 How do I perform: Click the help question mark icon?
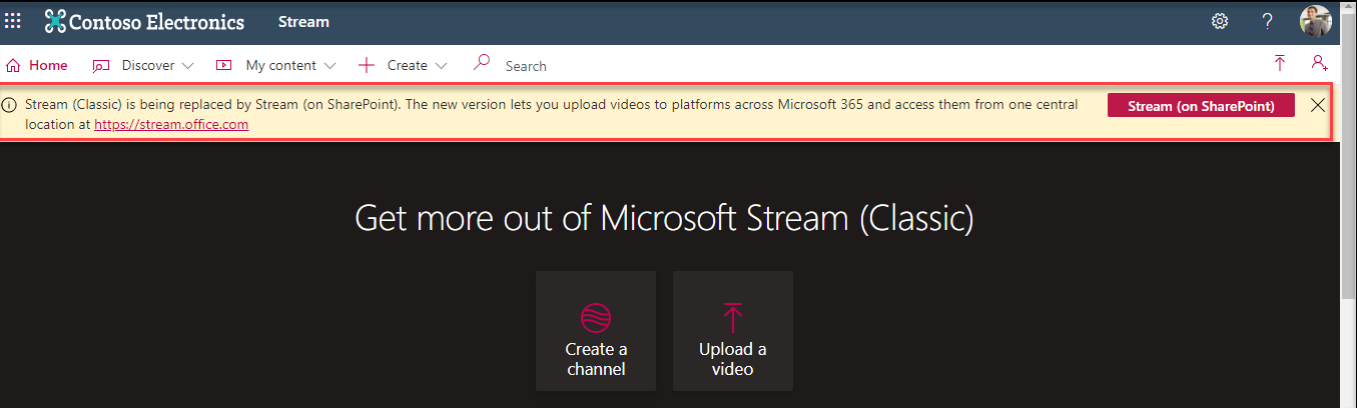(x=1267, y=22)
